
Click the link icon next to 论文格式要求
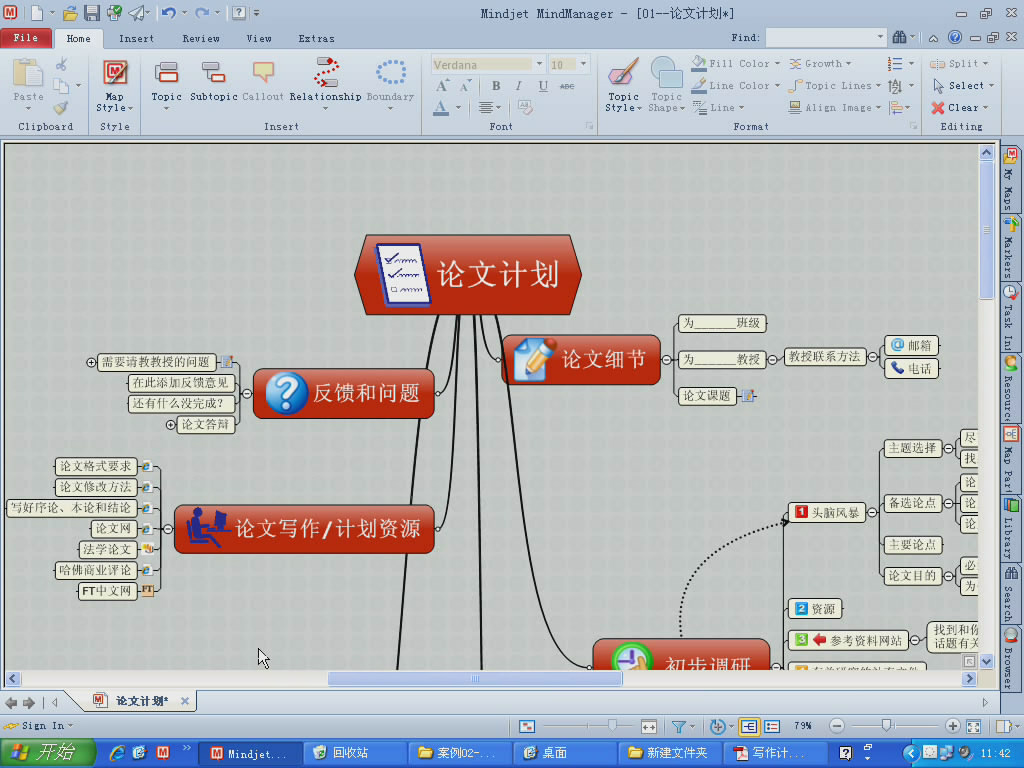147,466
